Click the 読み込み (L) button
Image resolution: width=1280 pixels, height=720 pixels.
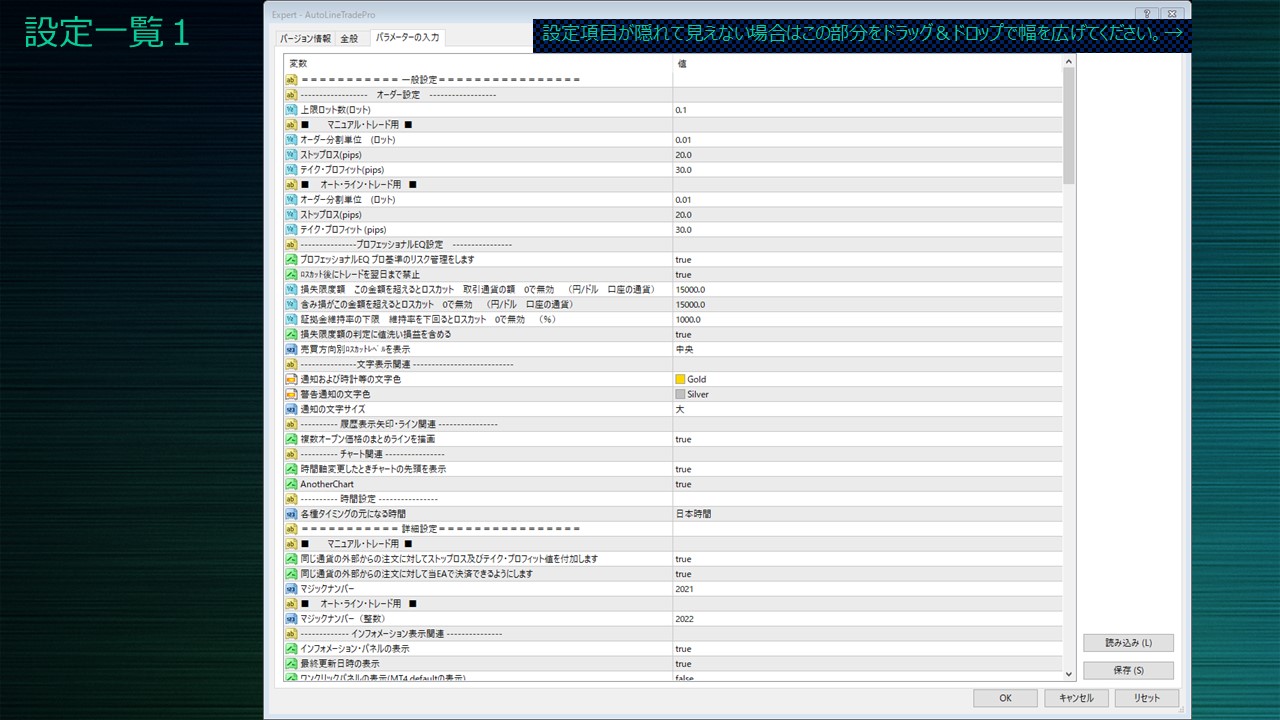pos(1128,643)
